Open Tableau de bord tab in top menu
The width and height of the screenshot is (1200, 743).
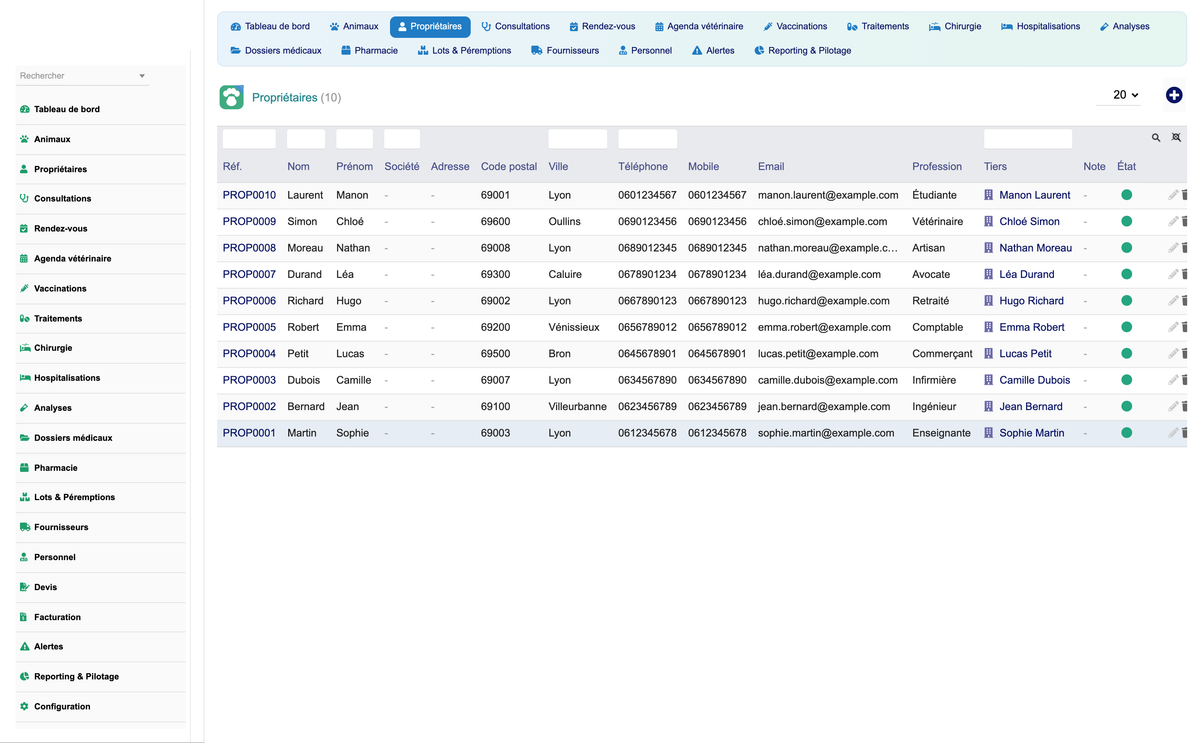pos(270,26)
